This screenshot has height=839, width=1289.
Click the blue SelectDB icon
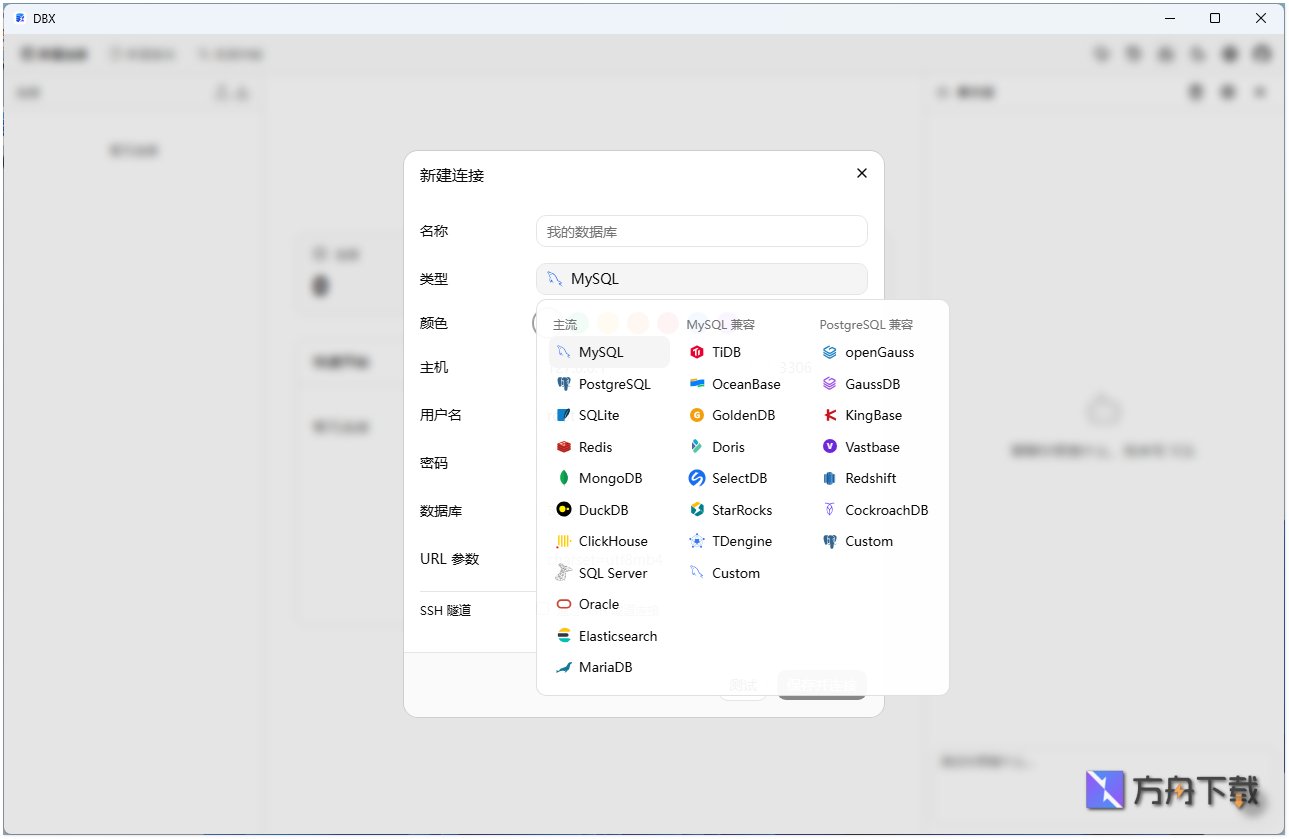697,478
